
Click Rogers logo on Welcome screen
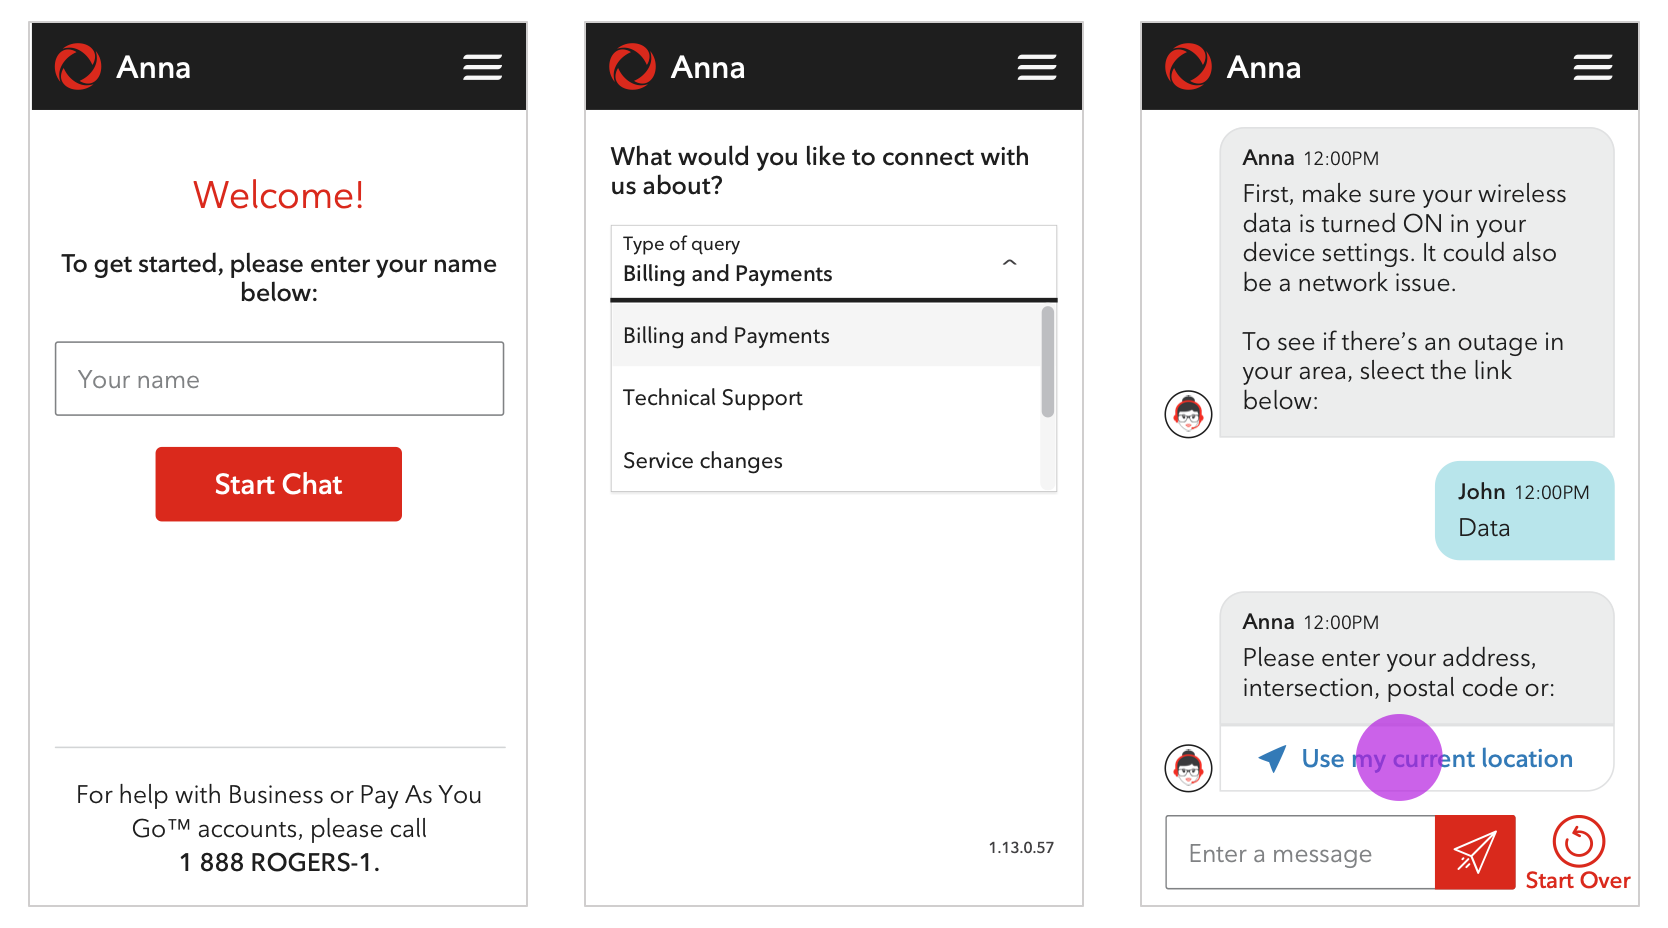tap(78, 67)
